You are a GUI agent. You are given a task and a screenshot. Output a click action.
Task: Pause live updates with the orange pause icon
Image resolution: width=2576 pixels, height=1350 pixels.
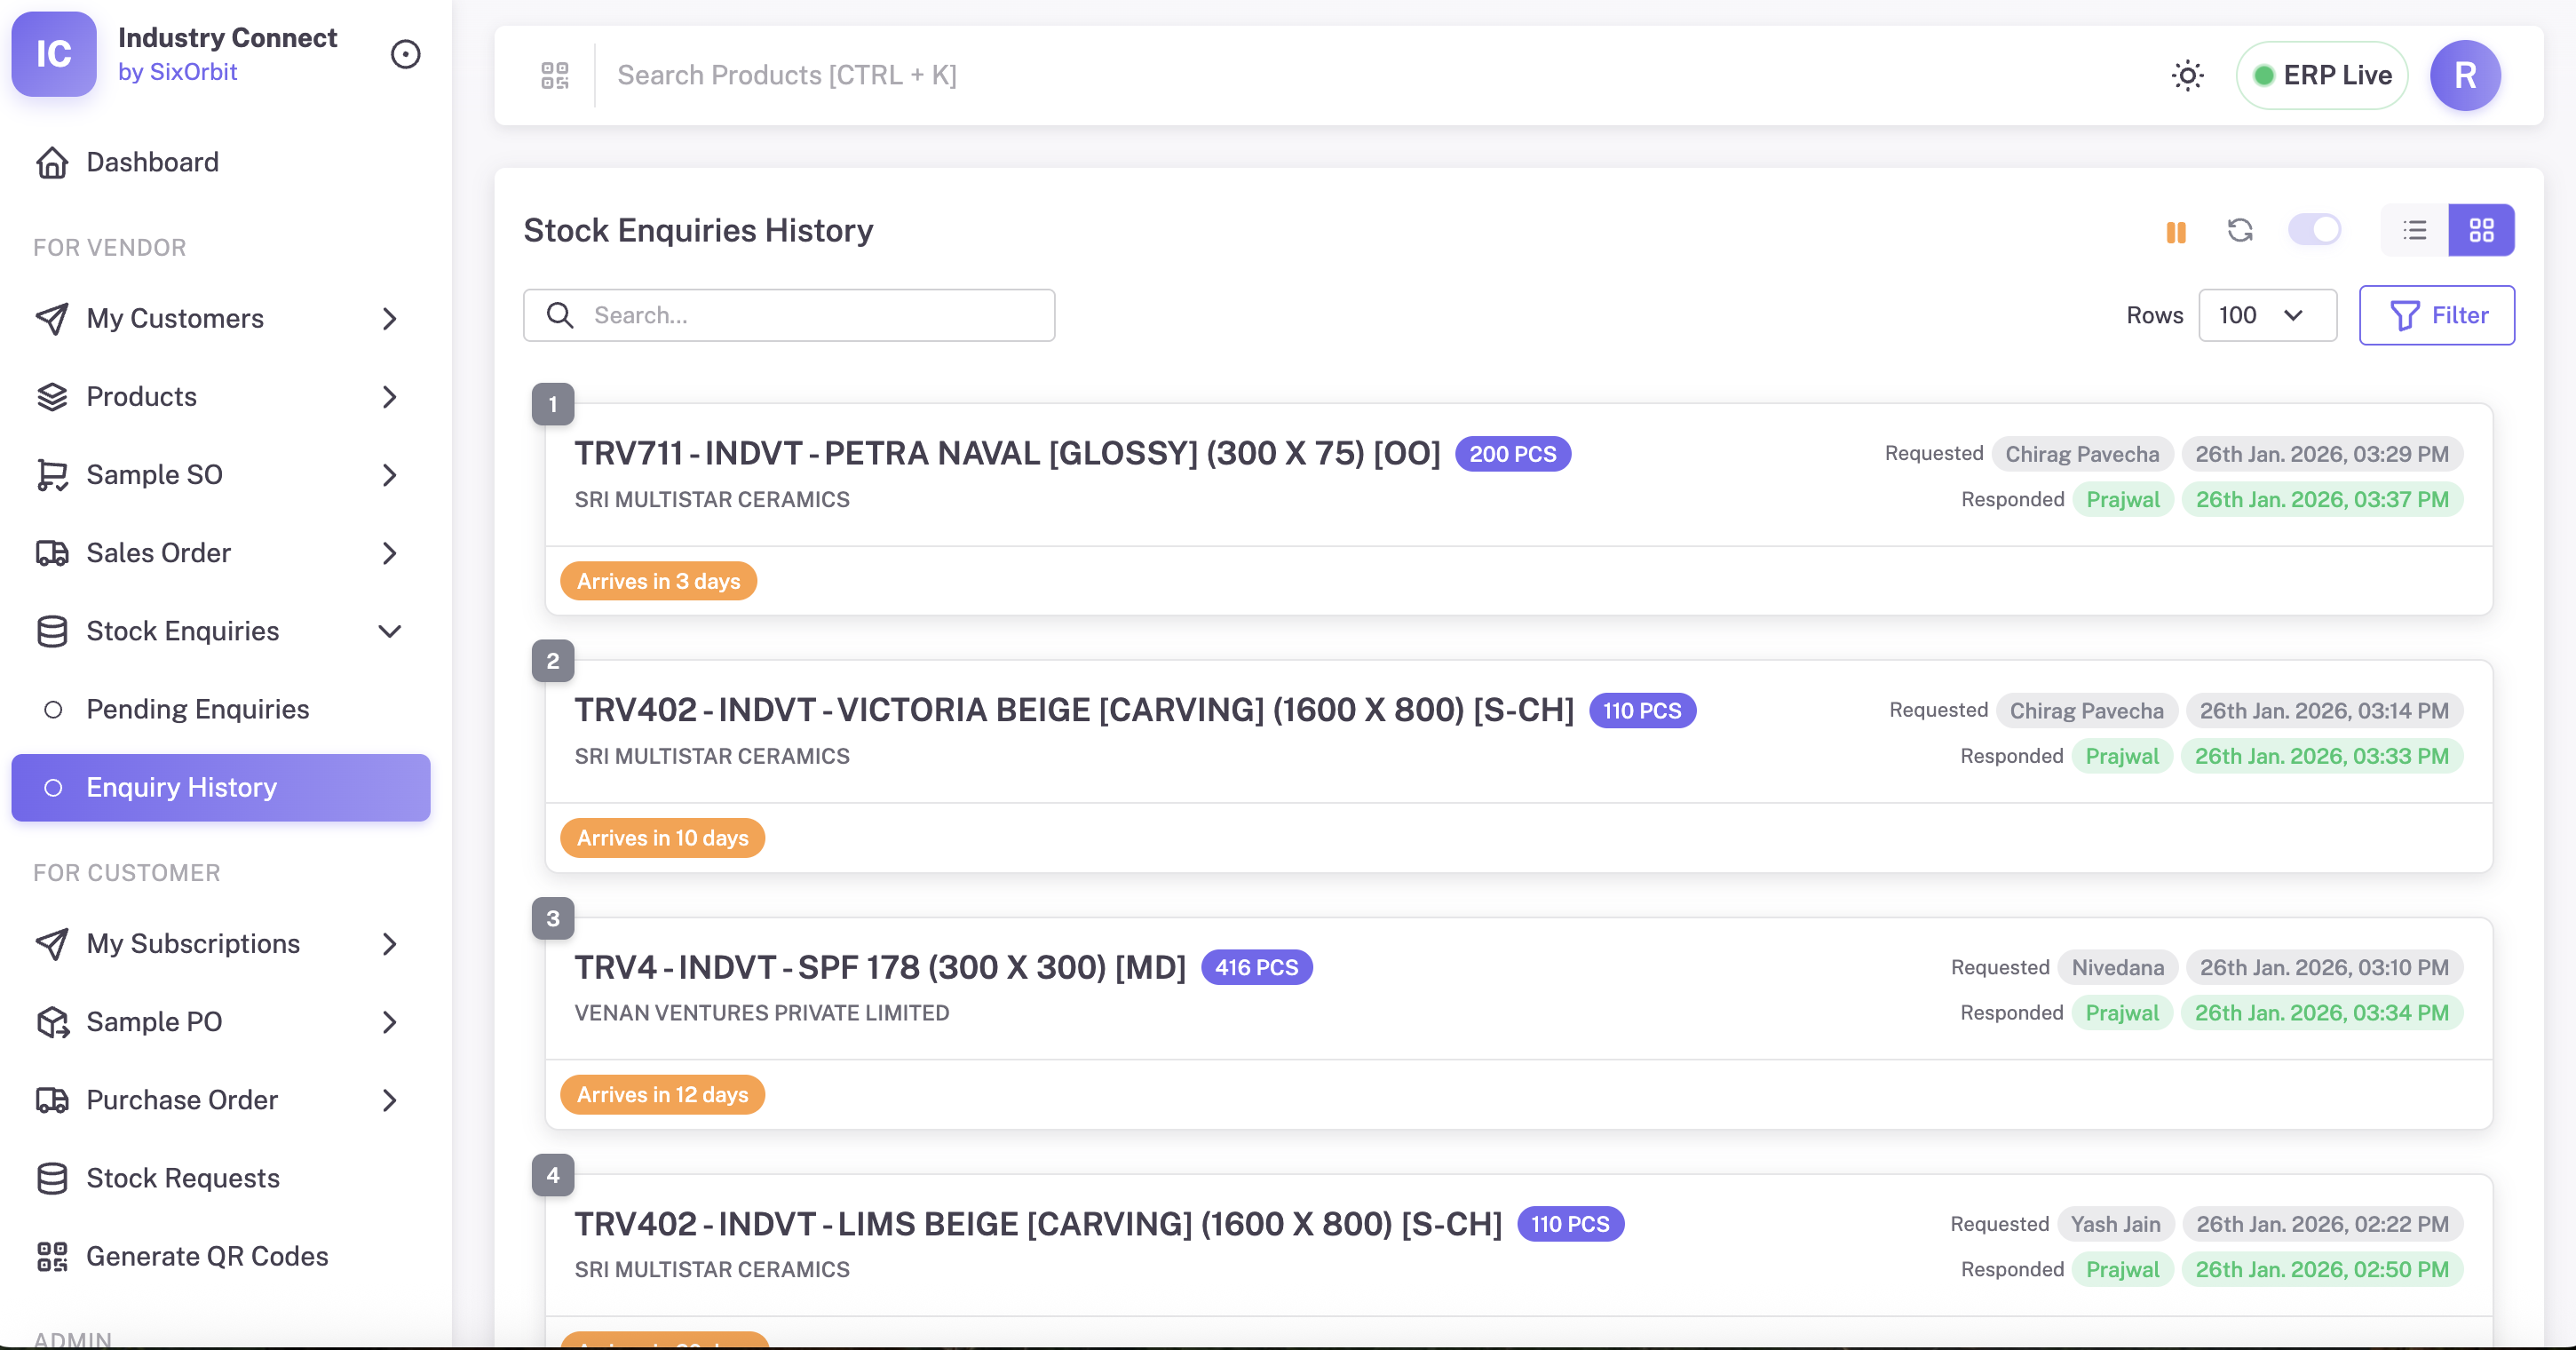pos(2176,230)
